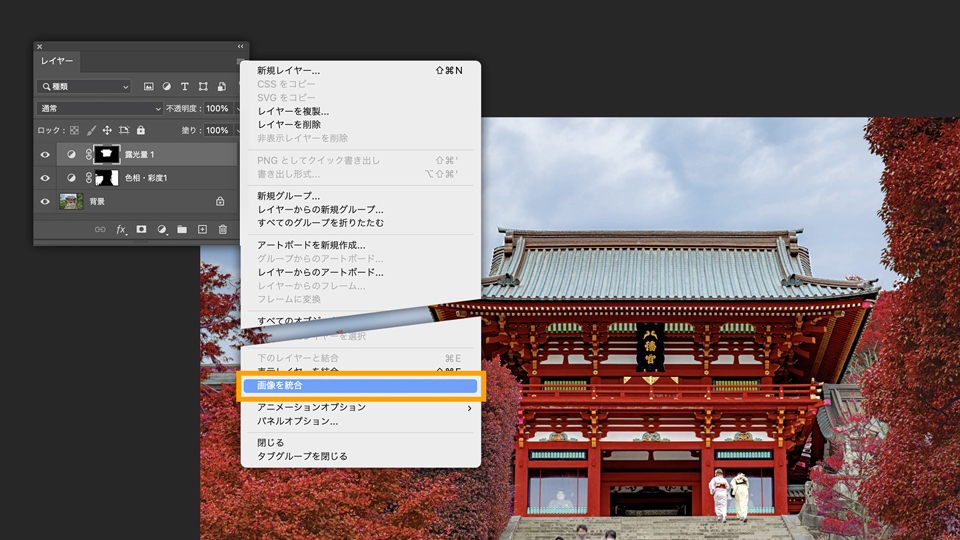Click the 塗り 100% value field
This screenshot has width=960, height=540.
[217, 130]
